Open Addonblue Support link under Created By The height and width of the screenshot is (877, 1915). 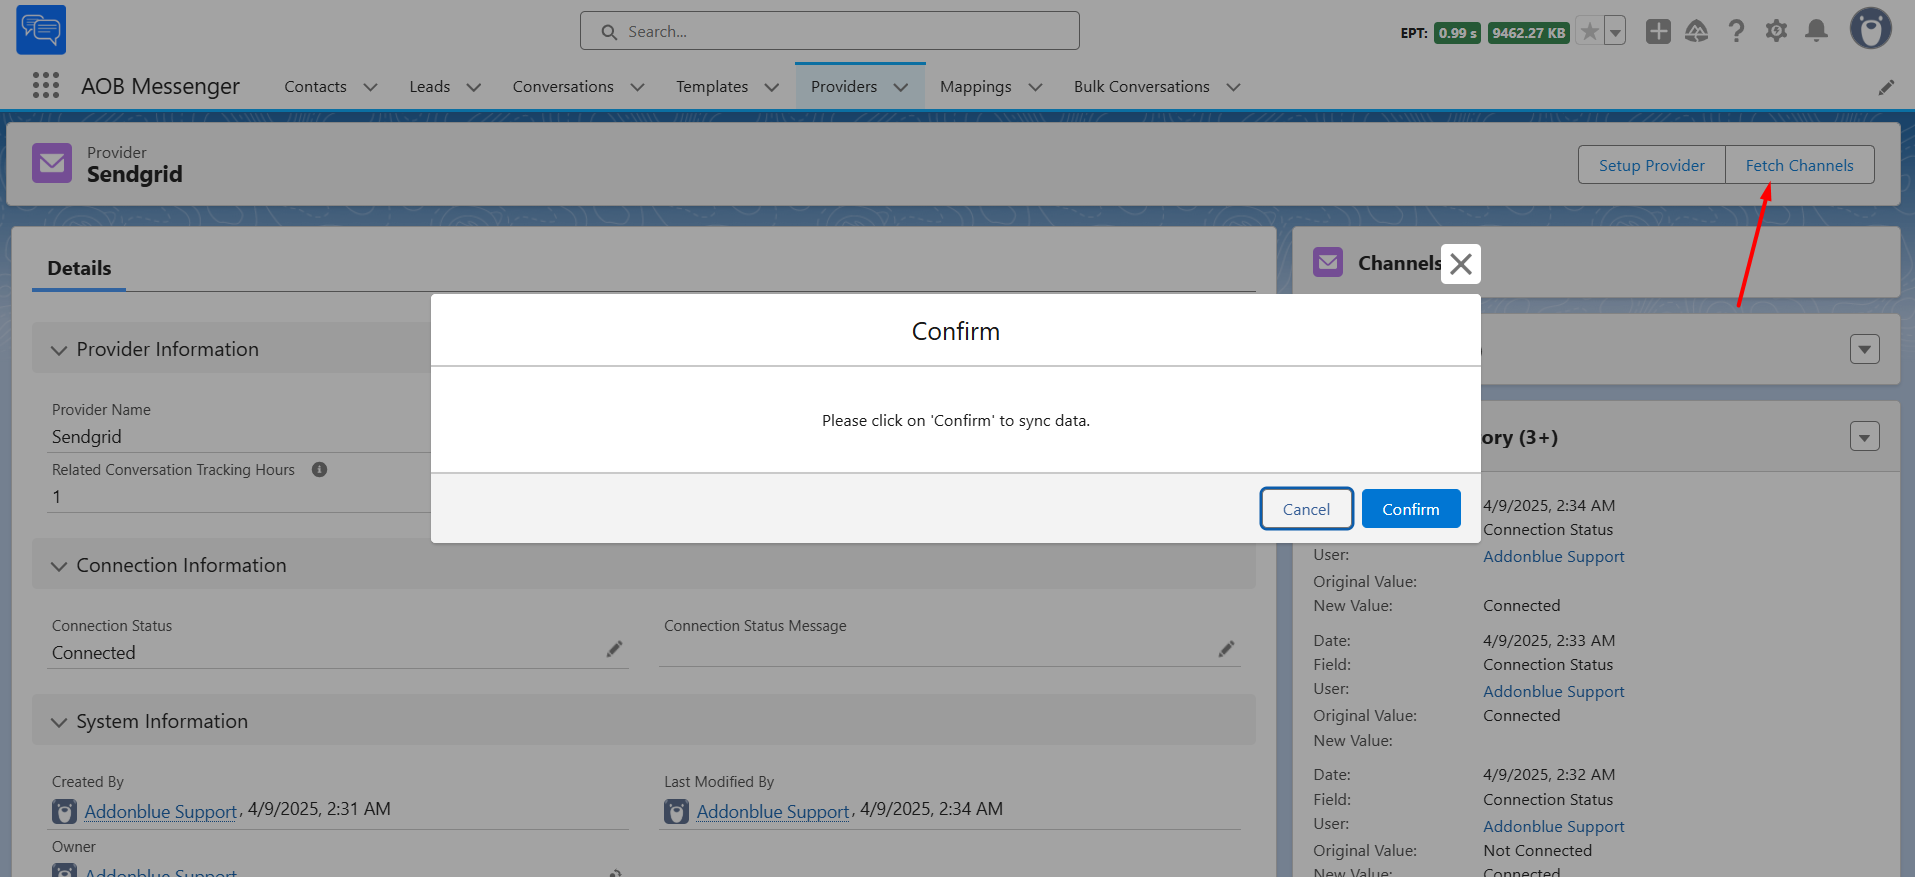(x=161, y=812)
